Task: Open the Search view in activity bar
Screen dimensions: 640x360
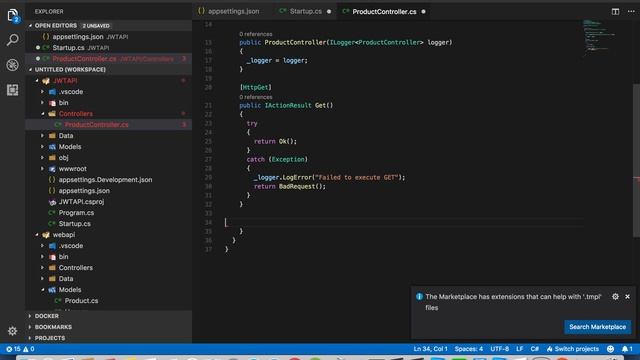Action: click(12, 40)
